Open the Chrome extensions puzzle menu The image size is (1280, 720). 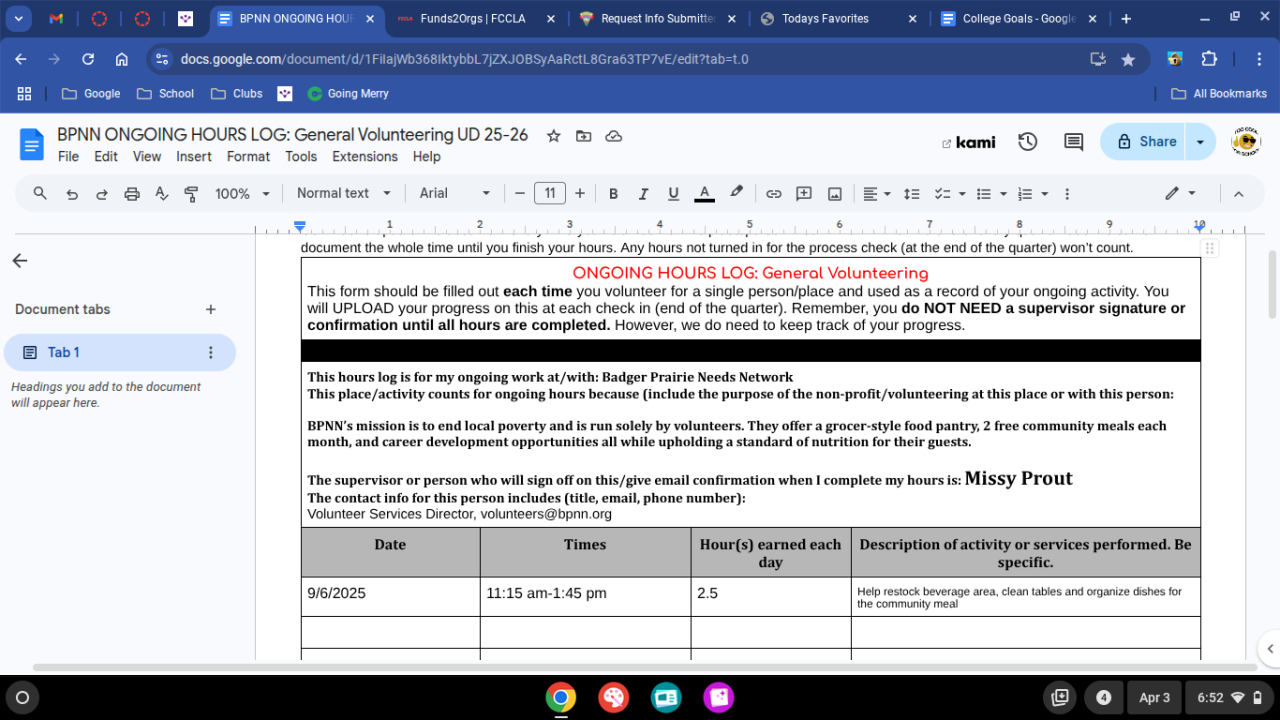(1209, 59)
